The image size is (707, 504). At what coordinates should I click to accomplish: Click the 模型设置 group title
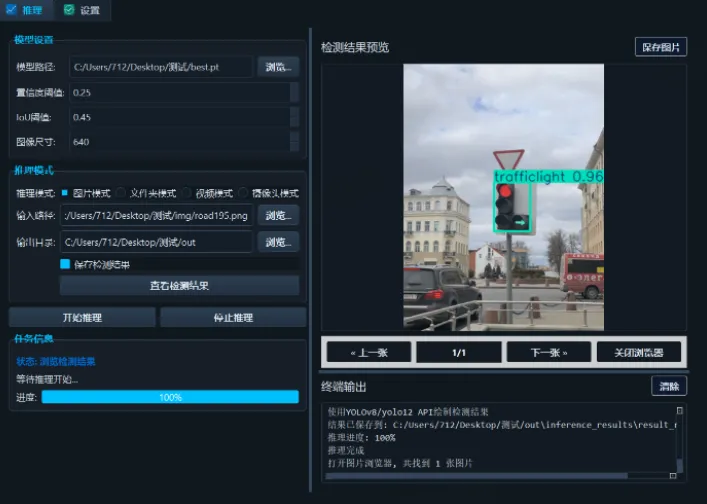tap(33, 40)
